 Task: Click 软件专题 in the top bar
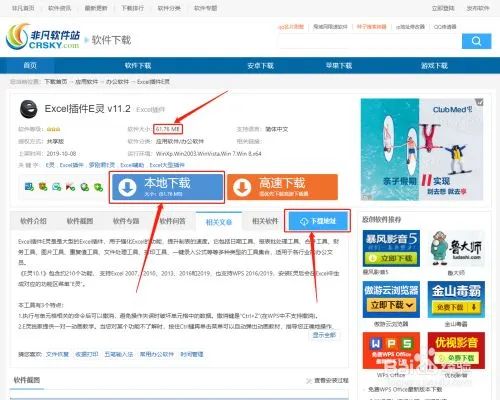pos(205,8)
